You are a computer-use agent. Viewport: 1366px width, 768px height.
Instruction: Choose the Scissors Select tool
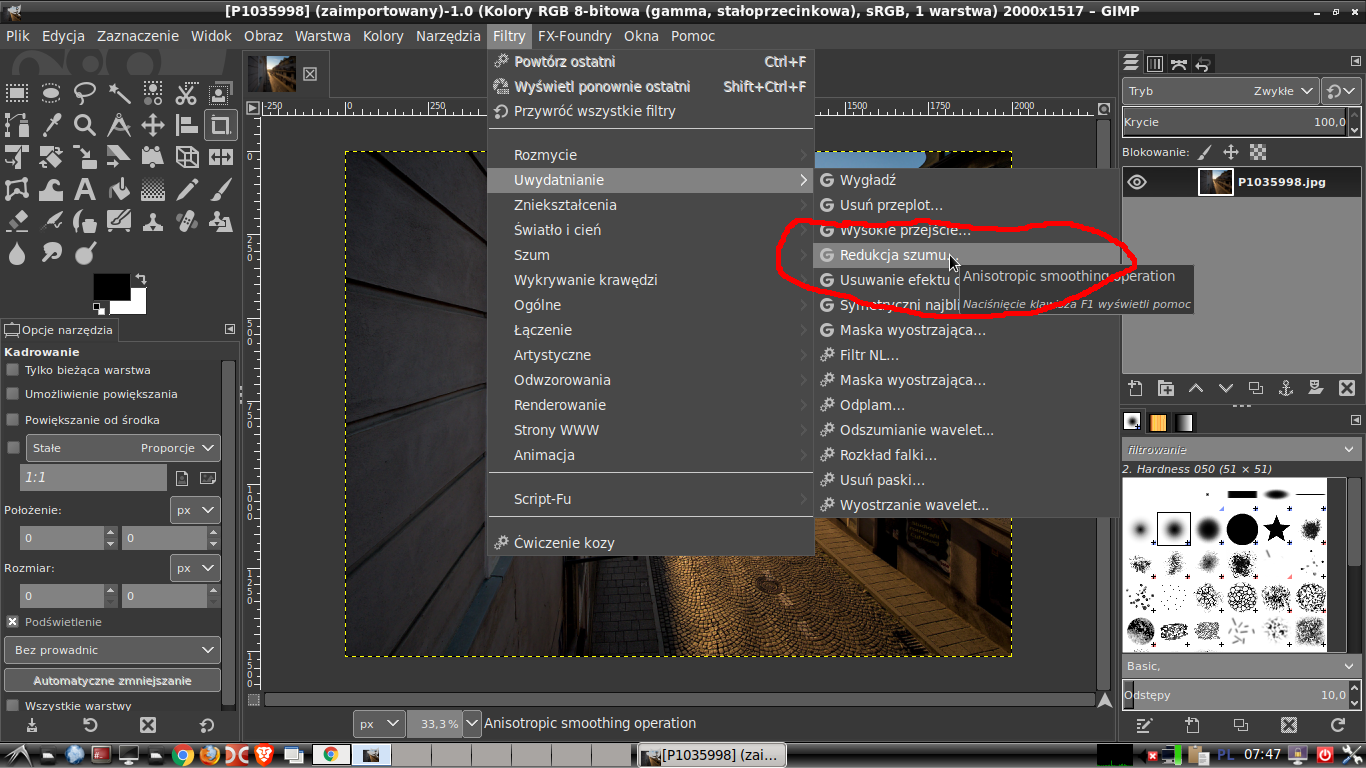[187, 94]
